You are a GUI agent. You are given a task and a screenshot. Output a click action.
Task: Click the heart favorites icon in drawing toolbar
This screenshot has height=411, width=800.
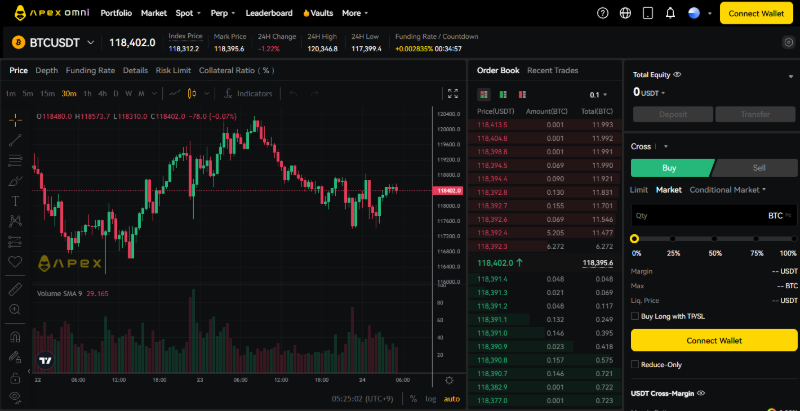pos(15,262)
